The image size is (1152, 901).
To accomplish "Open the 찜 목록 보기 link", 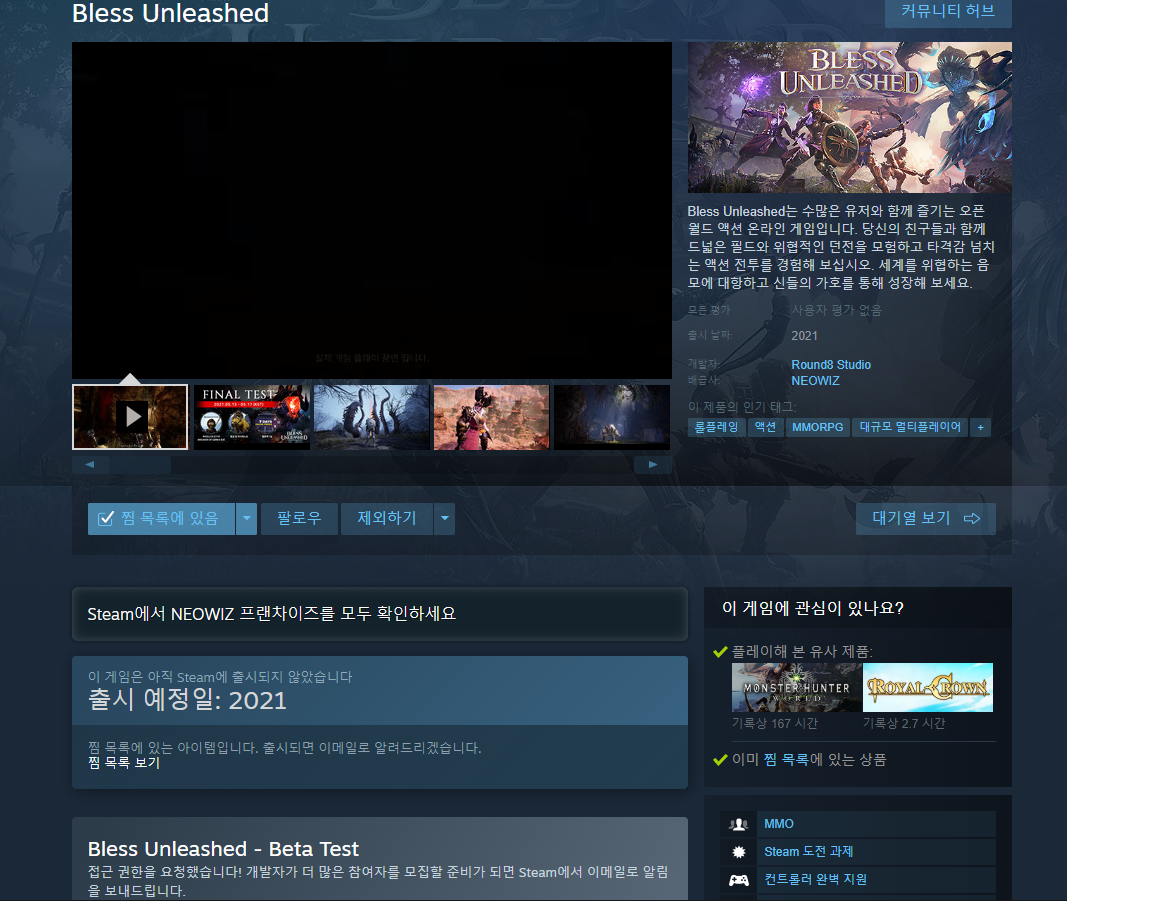I will [x=123, y=763].
